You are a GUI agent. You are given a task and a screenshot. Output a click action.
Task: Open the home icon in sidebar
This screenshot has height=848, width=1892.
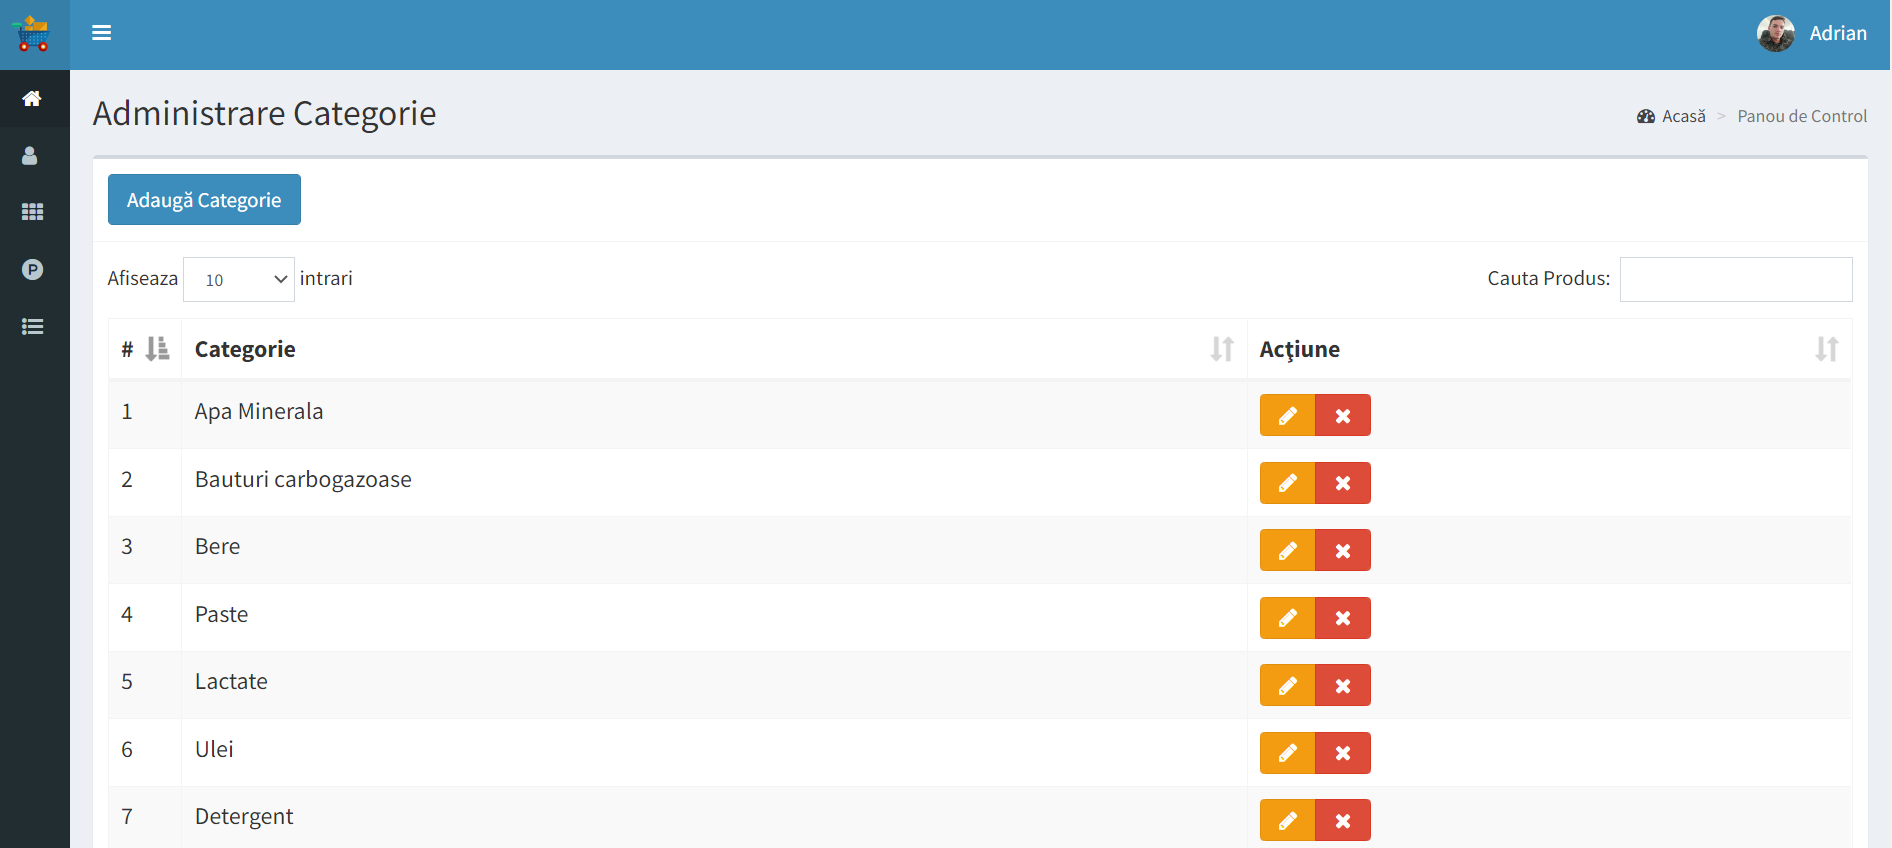[x=32, y=98]
